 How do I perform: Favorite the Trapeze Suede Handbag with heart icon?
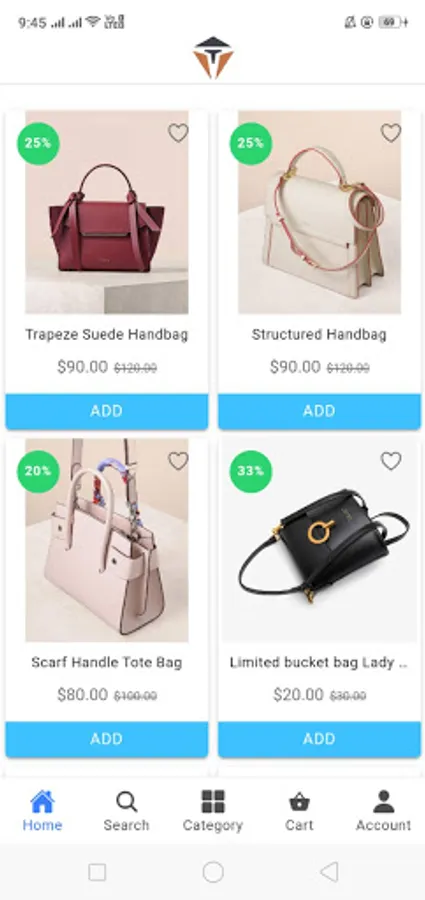point(178,133)
